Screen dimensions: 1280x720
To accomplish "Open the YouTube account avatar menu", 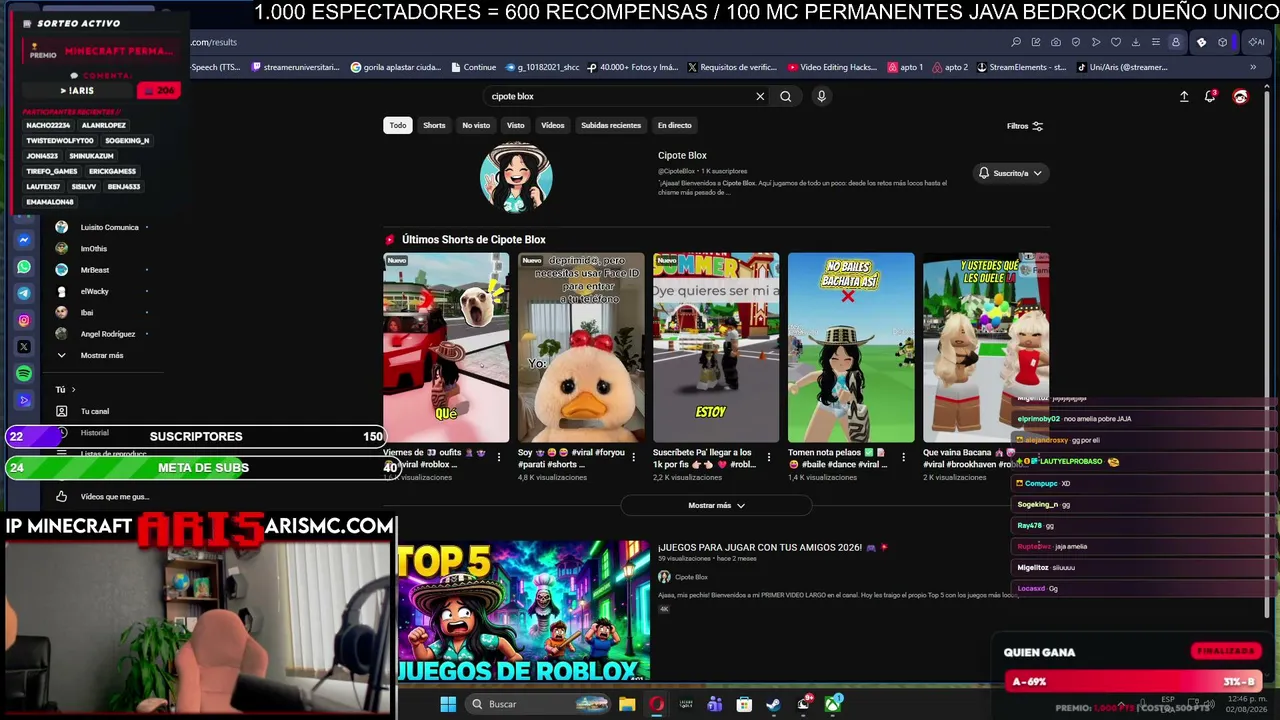I will tap(1241, 96).
